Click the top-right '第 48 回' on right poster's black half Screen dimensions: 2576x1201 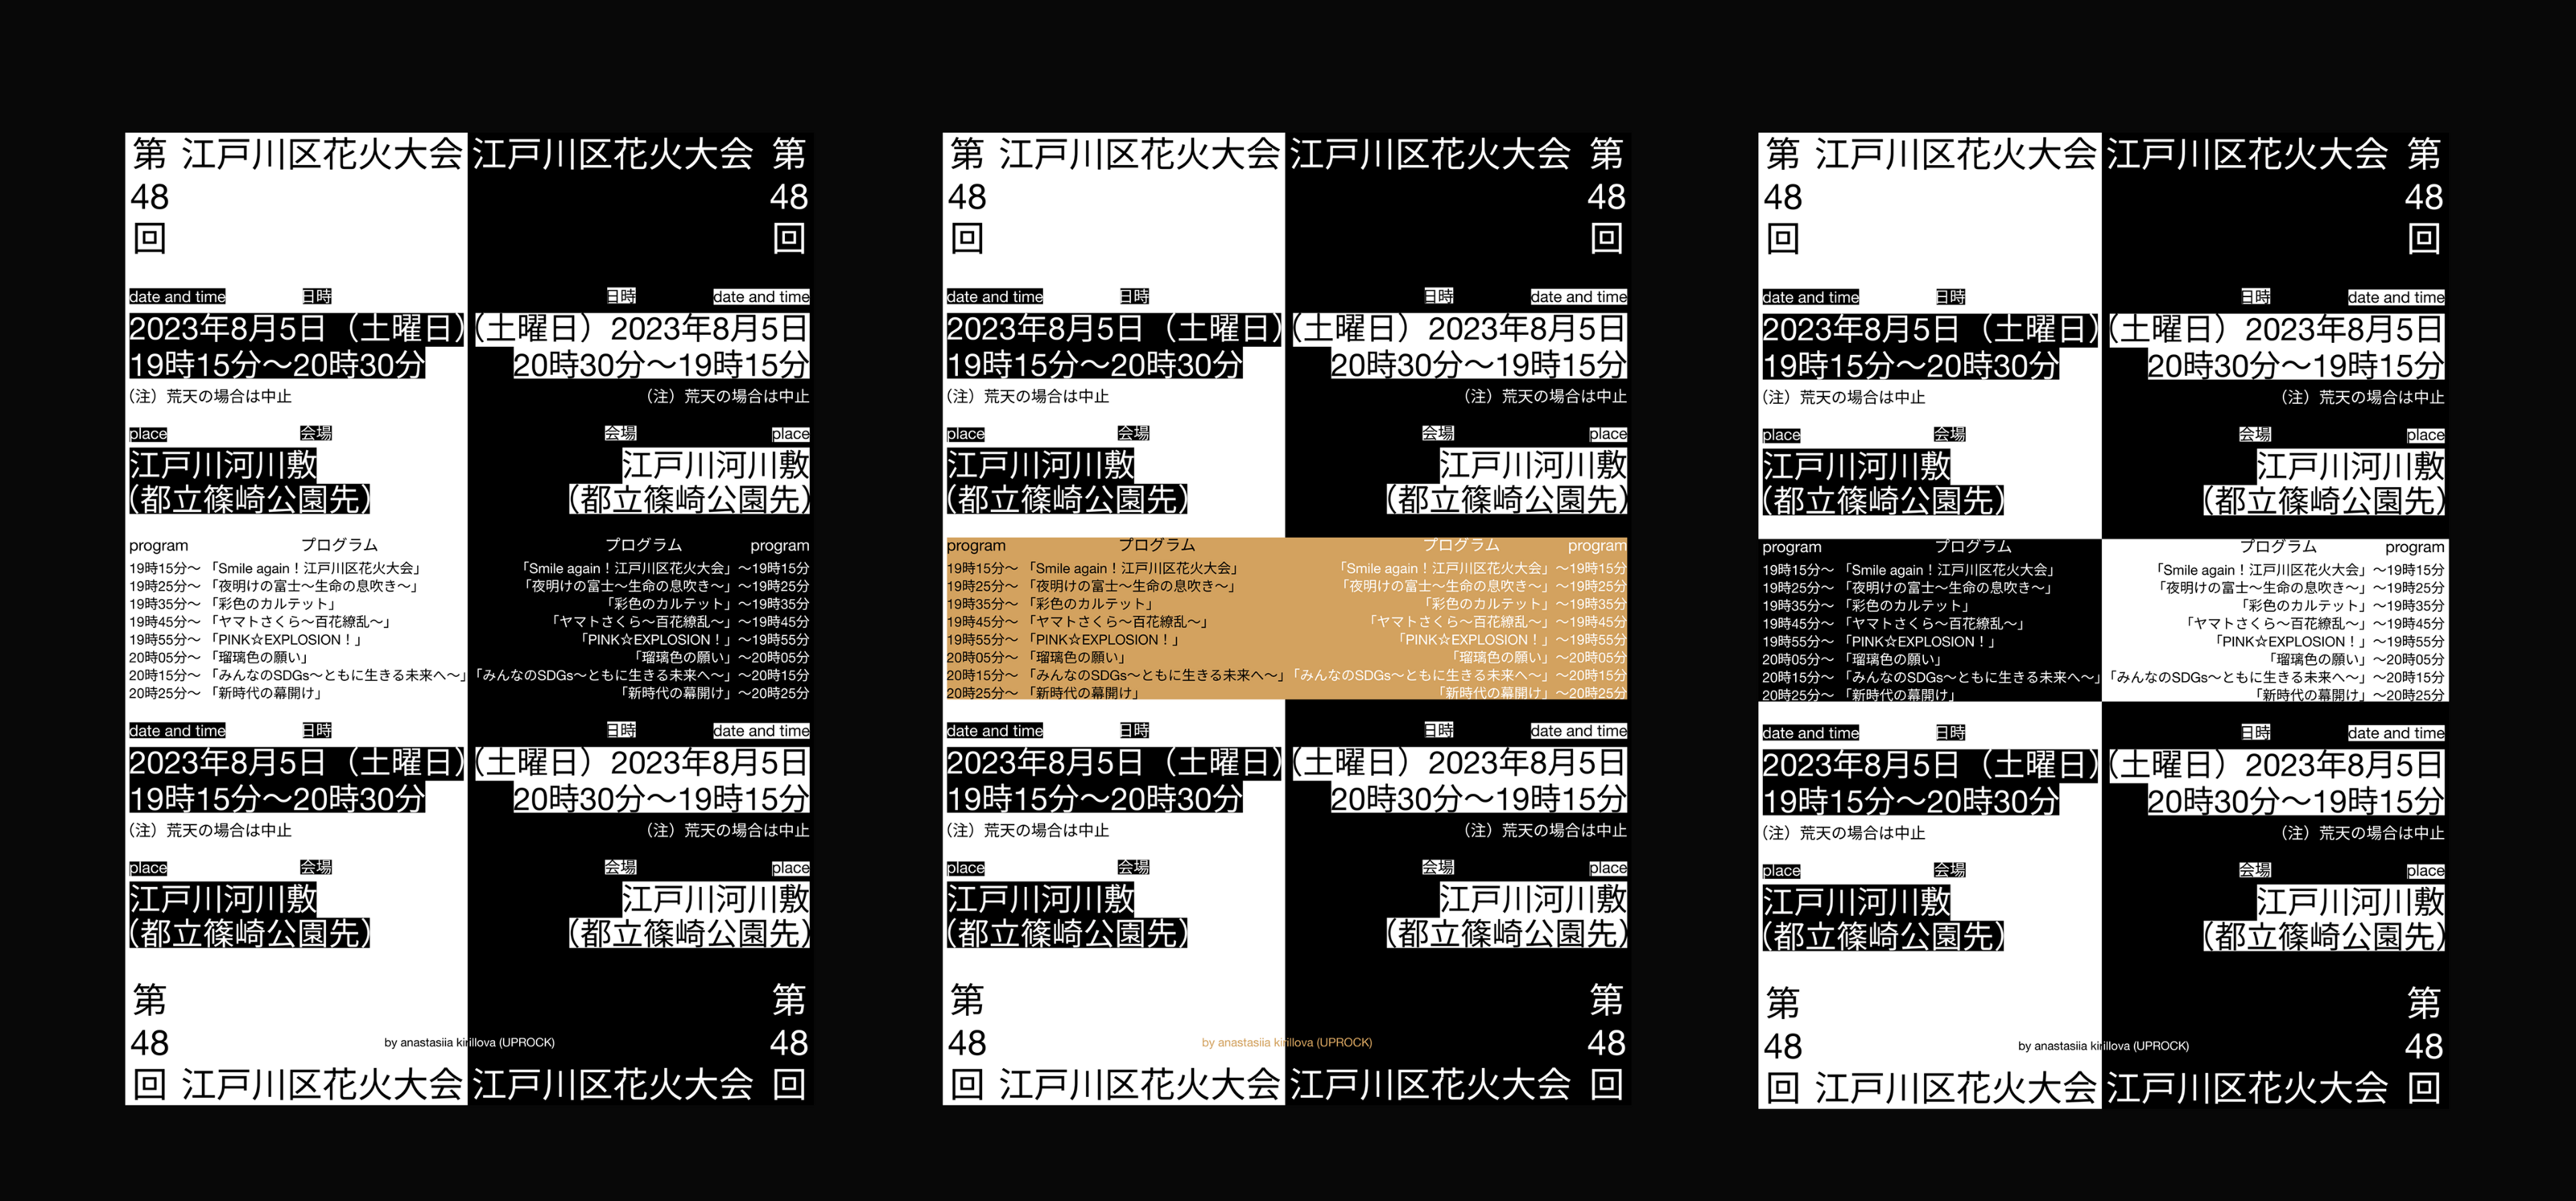[2423, 196]
